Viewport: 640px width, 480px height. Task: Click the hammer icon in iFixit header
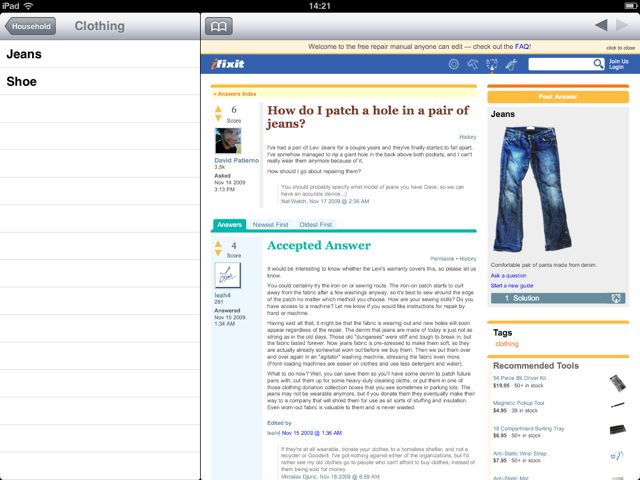(x=473, y=64)
